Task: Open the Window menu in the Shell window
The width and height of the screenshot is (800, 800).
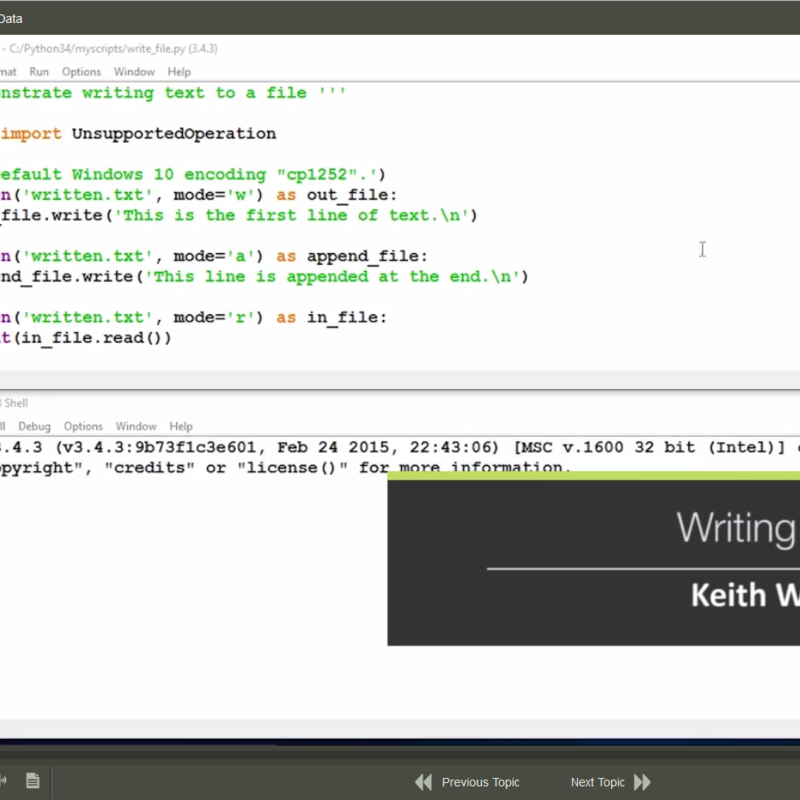Action: tap(136, 427)
